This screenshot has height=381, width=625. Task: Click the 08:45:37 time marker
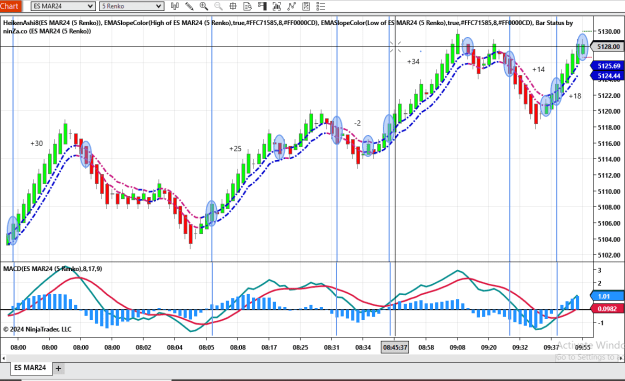point(395,348)
